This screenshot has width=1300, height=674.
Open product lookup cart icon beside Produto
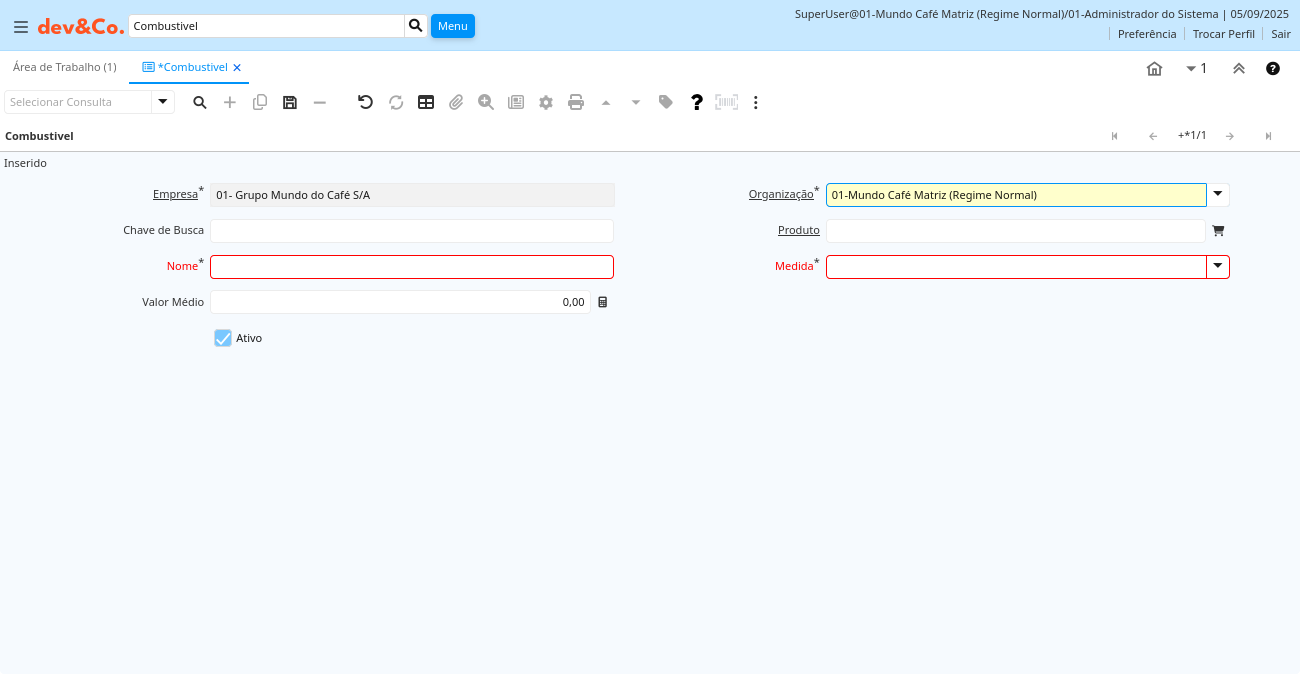tap(1218, 231)
